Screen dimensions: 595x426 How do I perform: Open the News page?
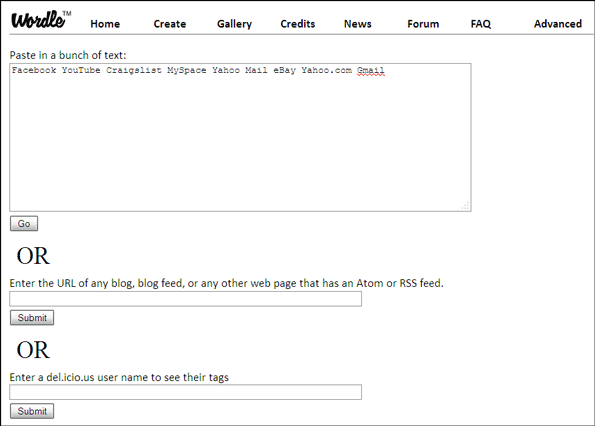(357, 24)
